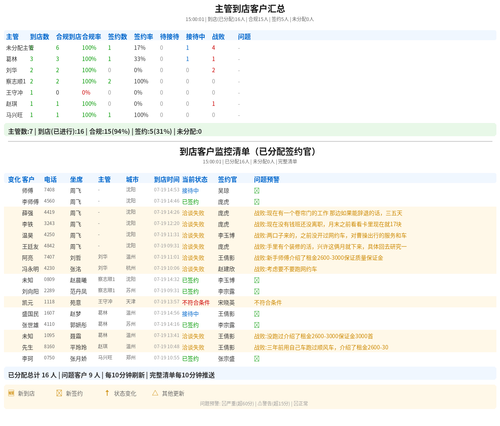Click the 17% sign rate value
The image size is (500, 426).
tap(140, 48)
